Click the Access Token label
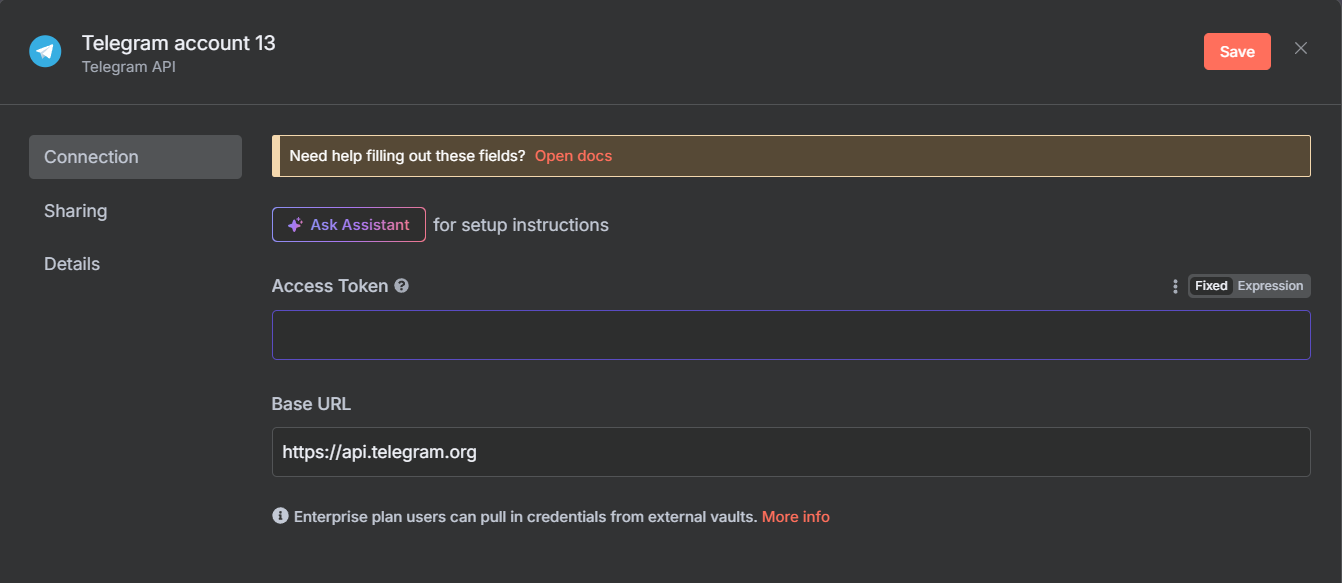1342x583 pixels. coord(330,286)
